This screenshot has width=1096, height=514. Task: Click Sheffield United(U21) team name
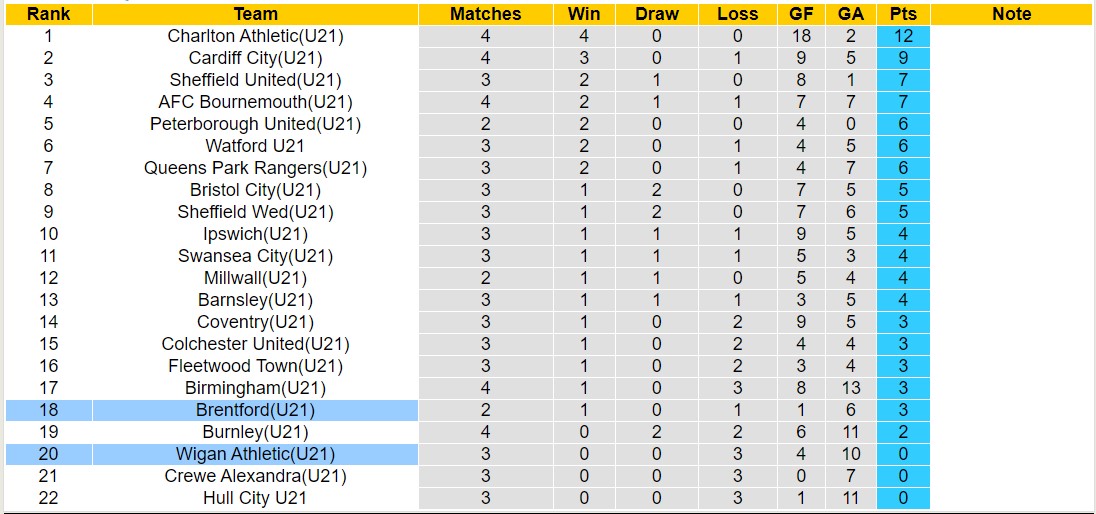[255, 80]
